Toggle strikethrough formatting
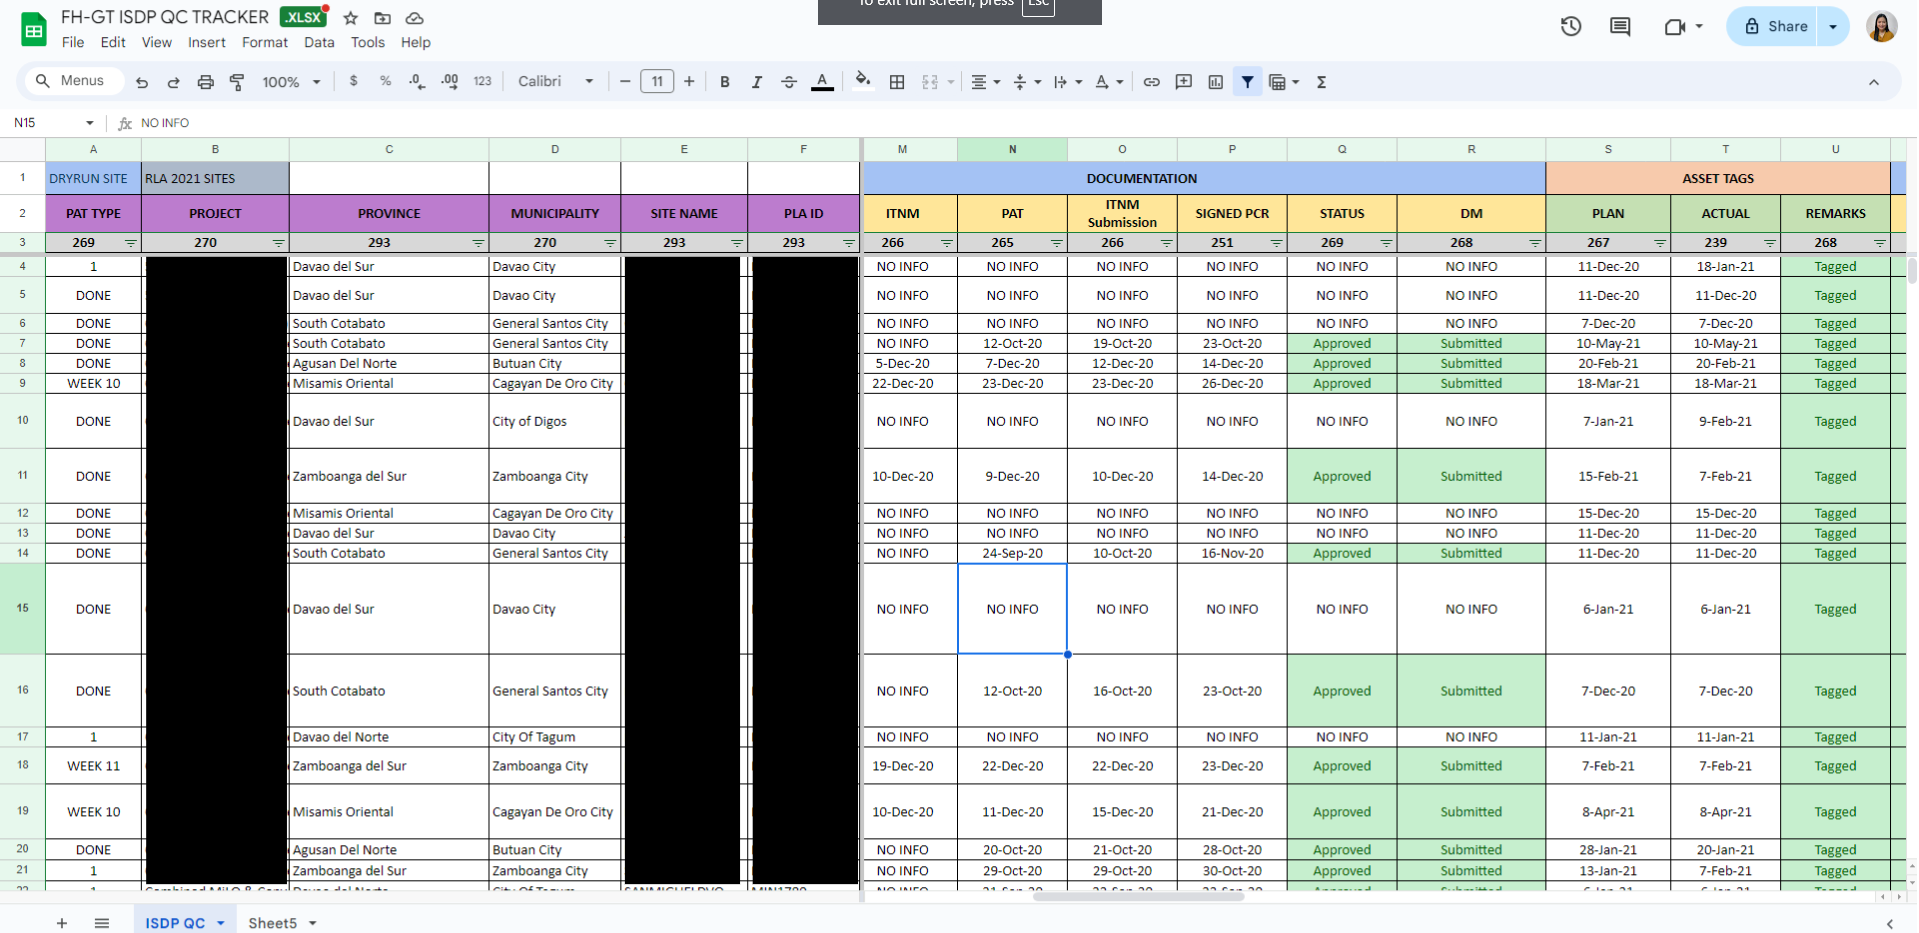This screenshot has height=933, width=1919. [789, 82]
